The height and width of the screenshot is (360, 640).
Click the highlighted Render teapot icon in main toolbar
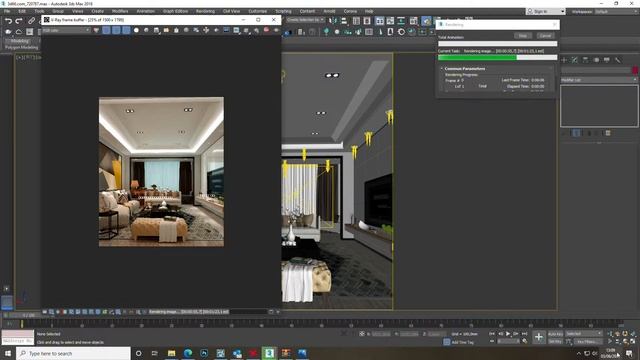(426, 20)
